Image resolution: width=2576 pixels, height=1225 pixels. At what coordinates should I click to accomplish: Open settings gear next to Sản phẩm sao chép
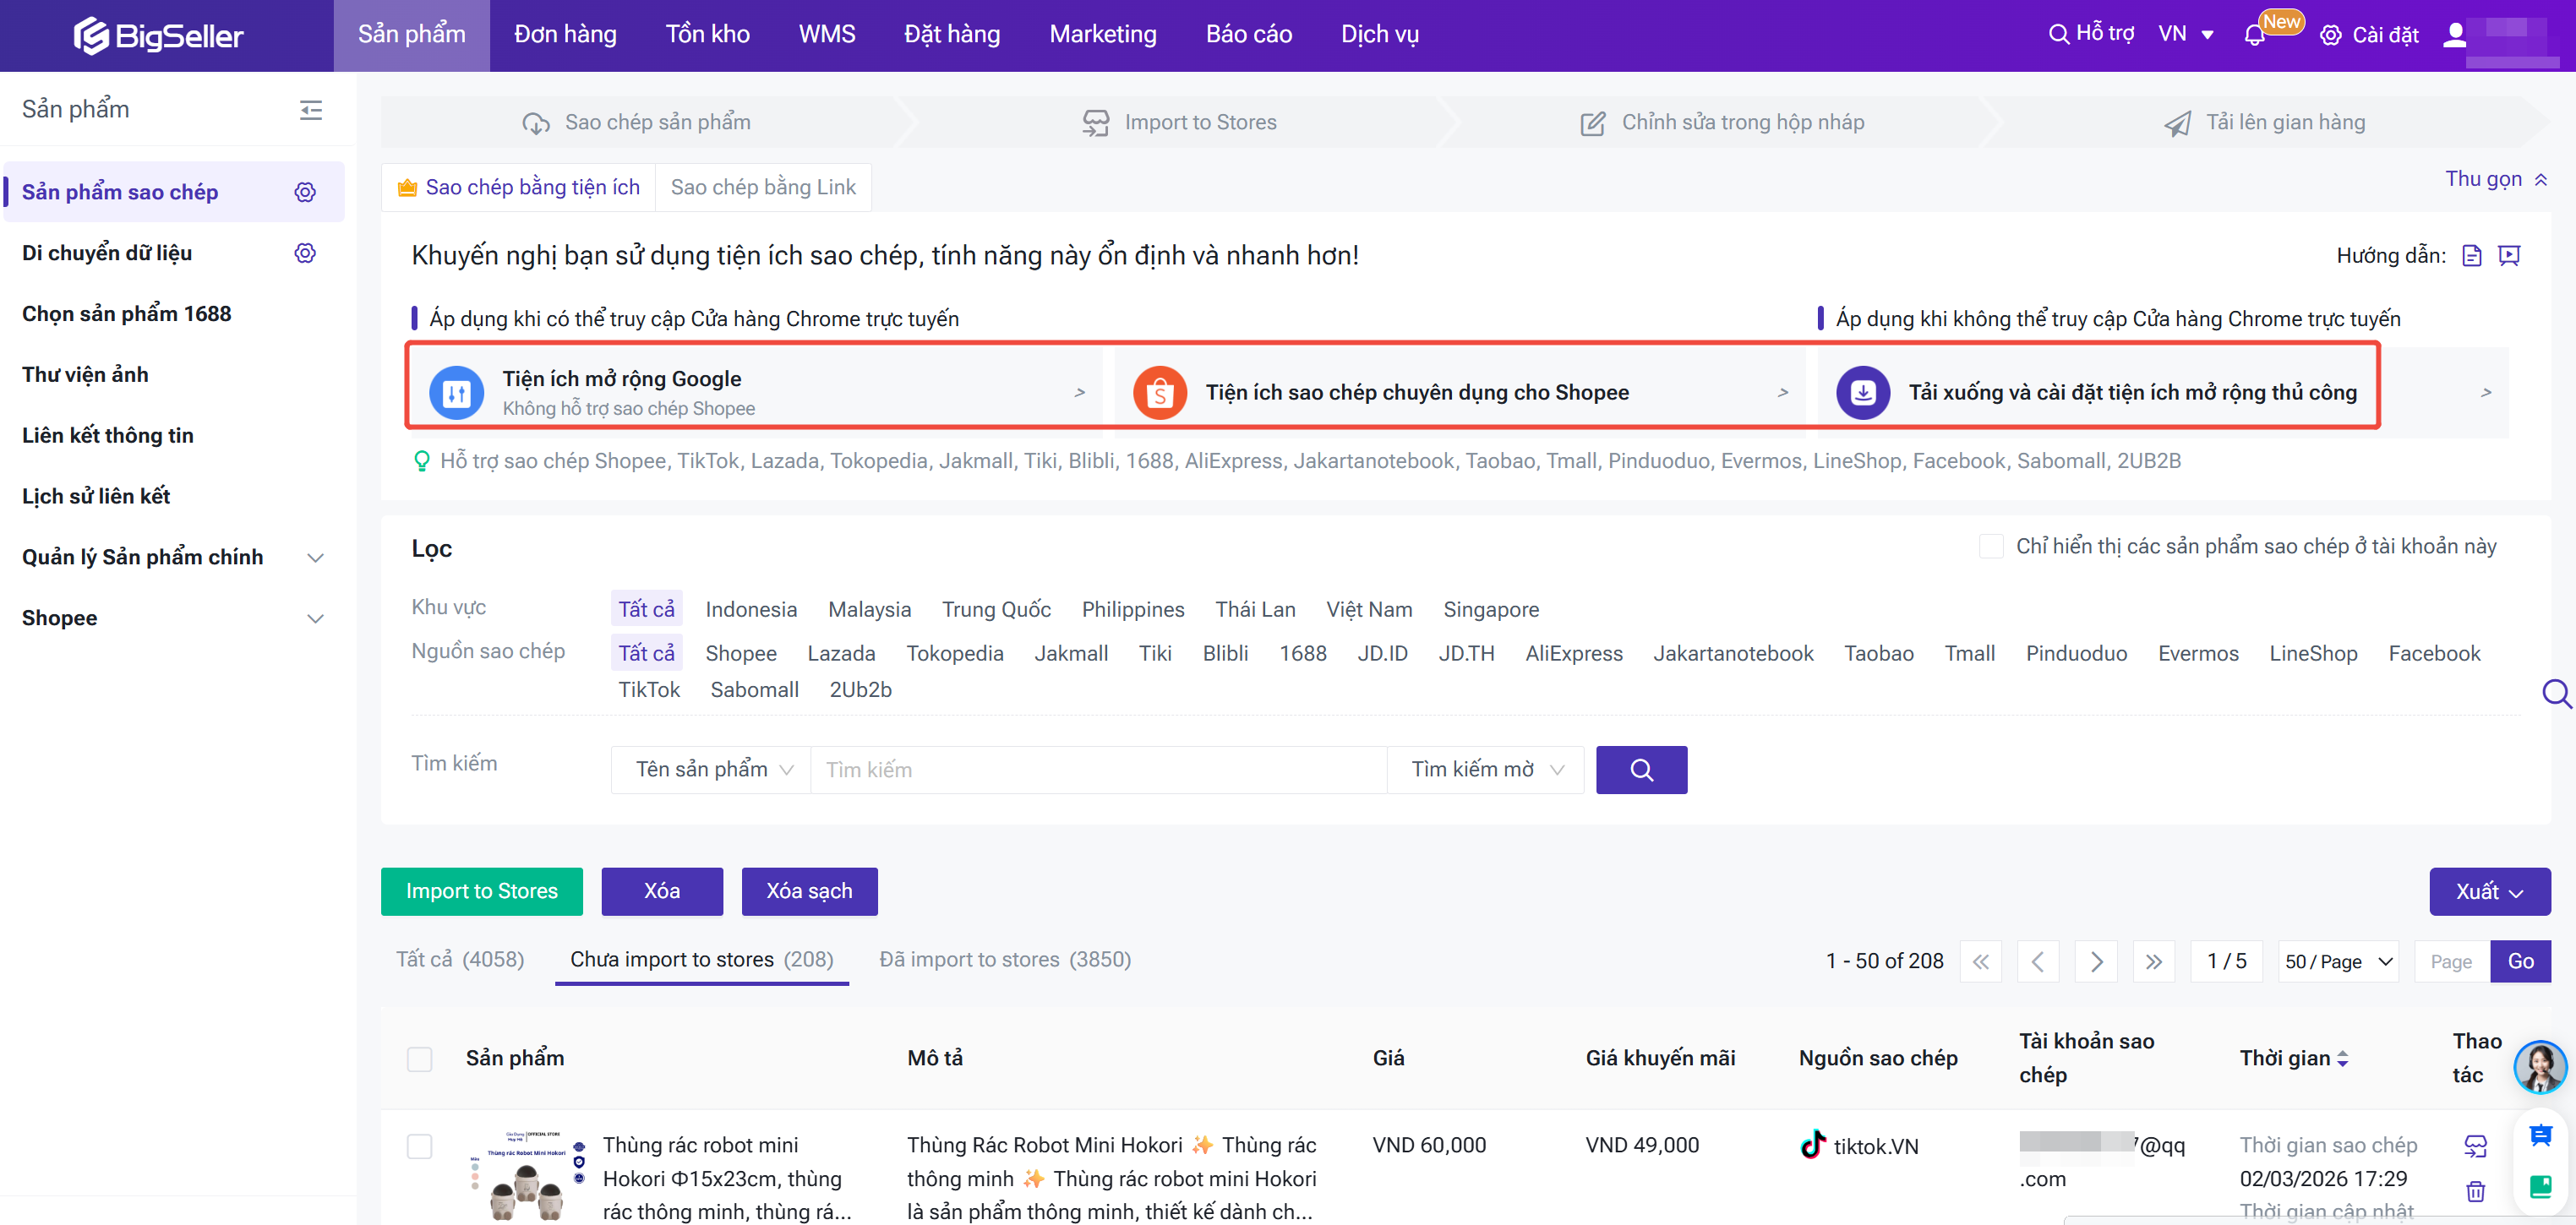[x=305, y=192]
